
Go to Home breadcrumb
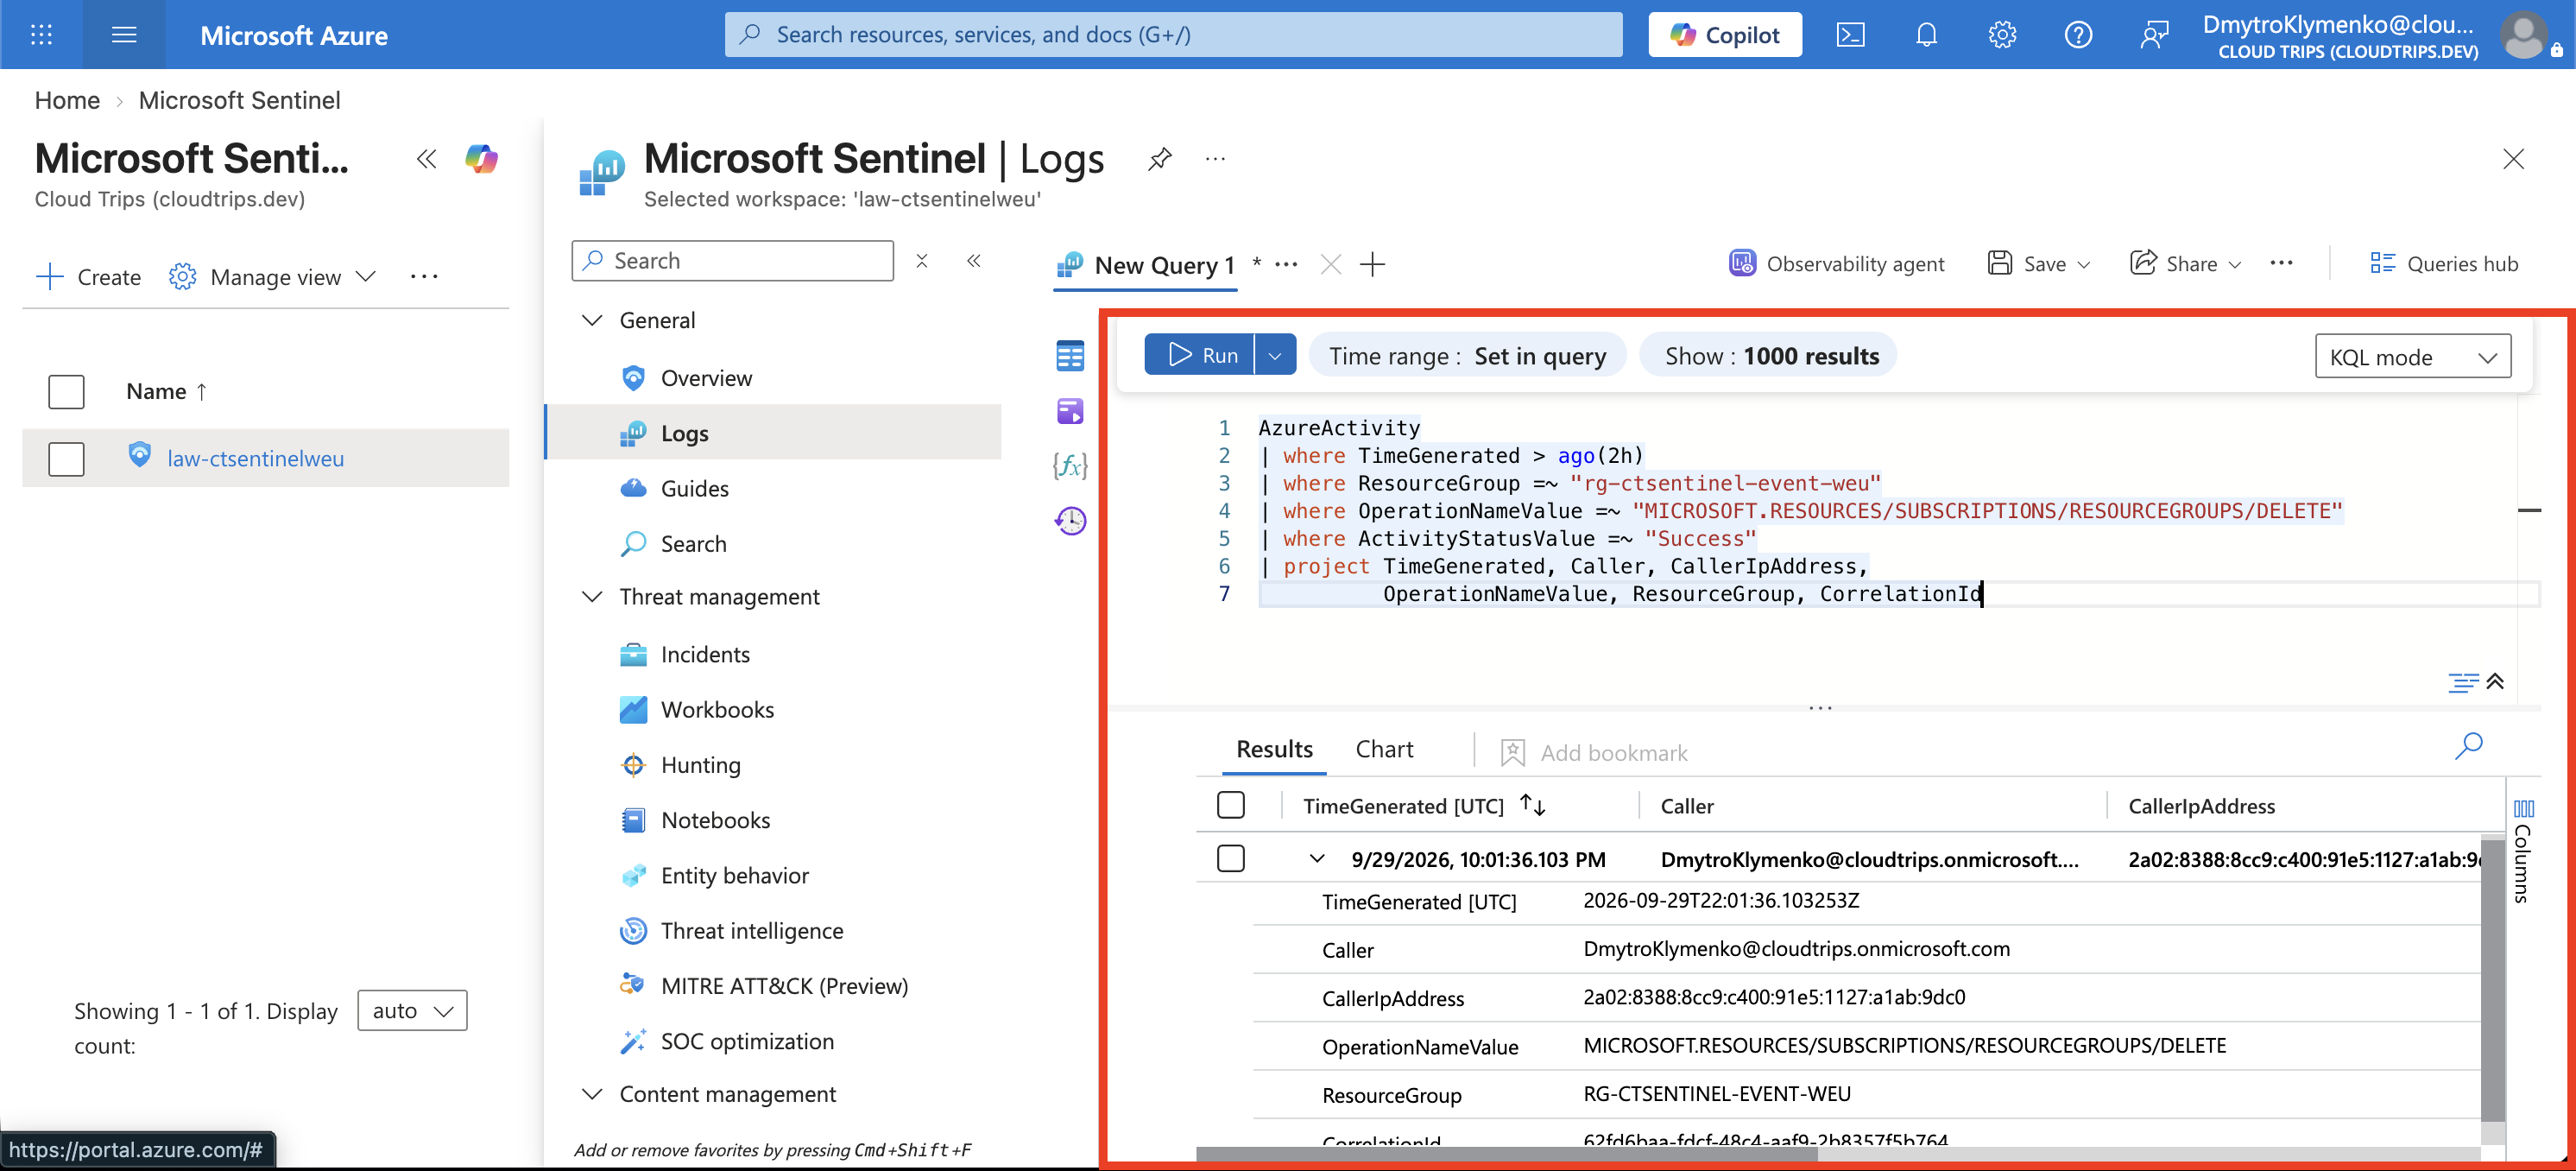pos(67,100)
